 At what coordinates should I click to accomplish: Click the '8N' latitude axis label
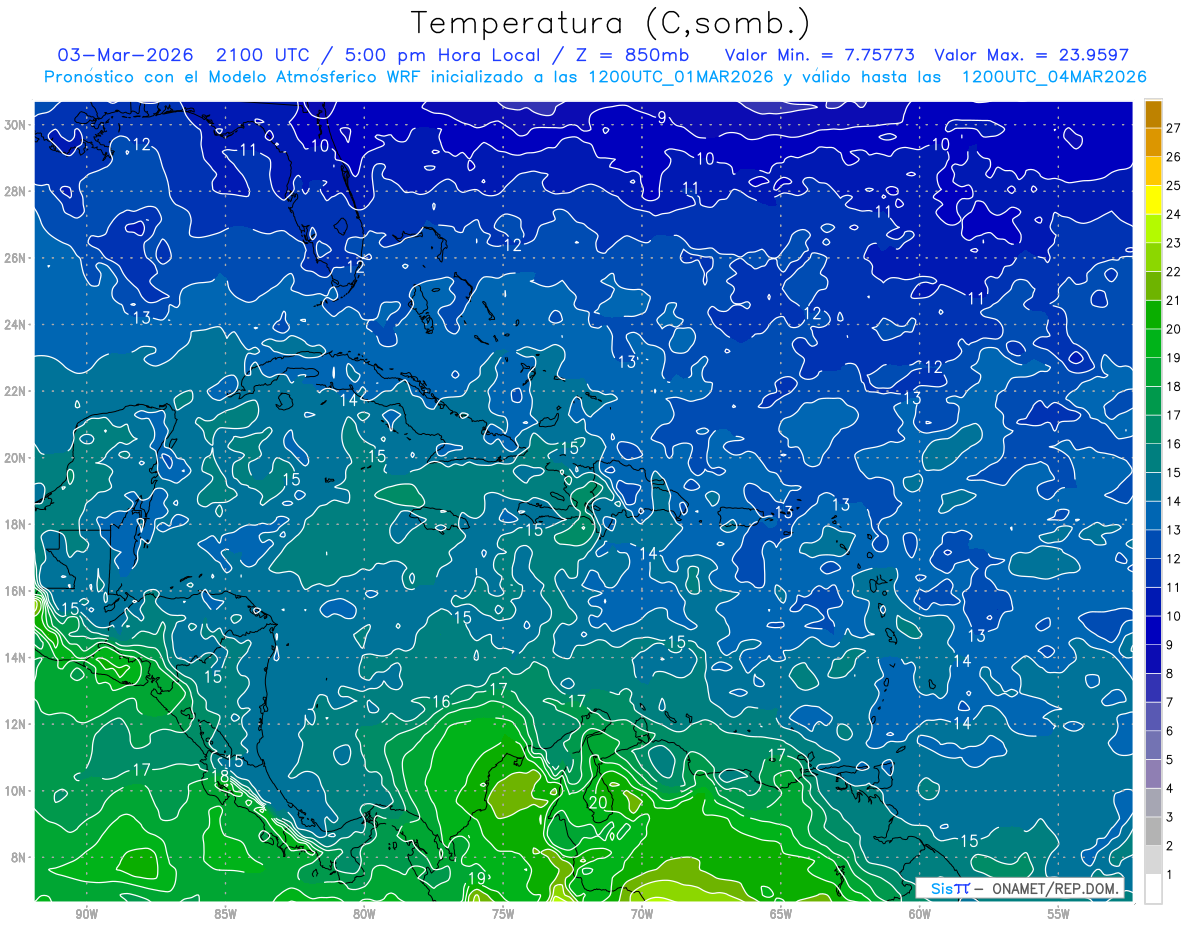point(19,857)
